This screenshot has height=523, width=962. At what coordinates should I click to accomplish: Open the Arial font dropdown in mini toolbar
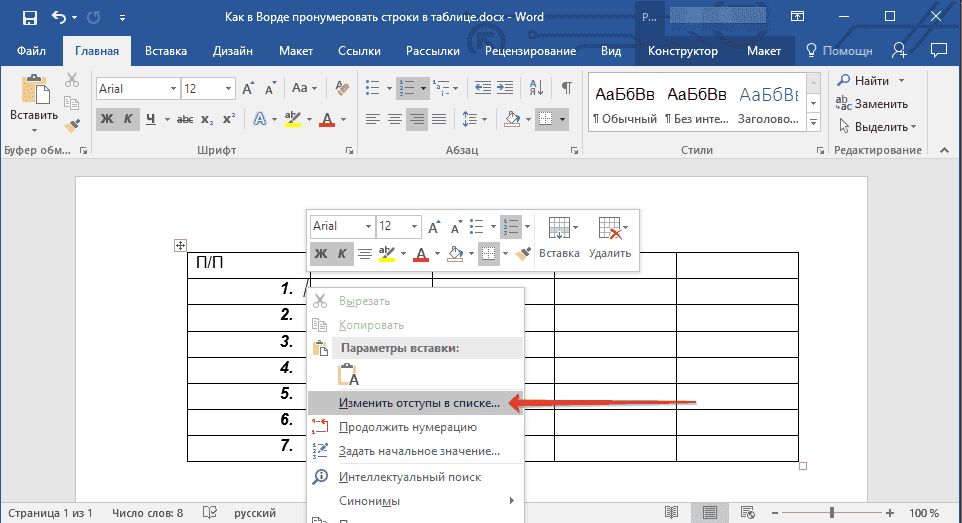pyautogui.click(x=367, y=226)
